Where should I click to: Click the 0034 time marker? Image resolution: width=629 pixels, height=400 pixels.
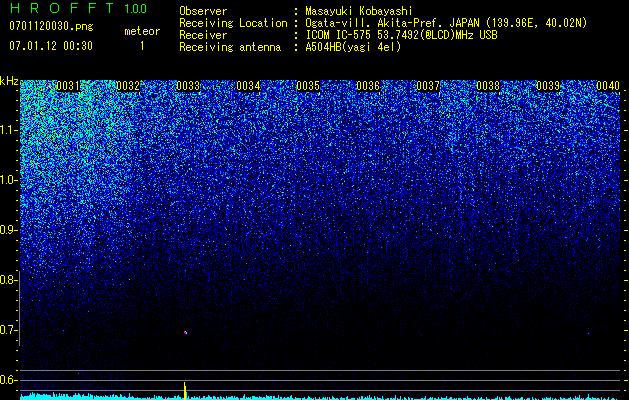click(x=248, y=86)
